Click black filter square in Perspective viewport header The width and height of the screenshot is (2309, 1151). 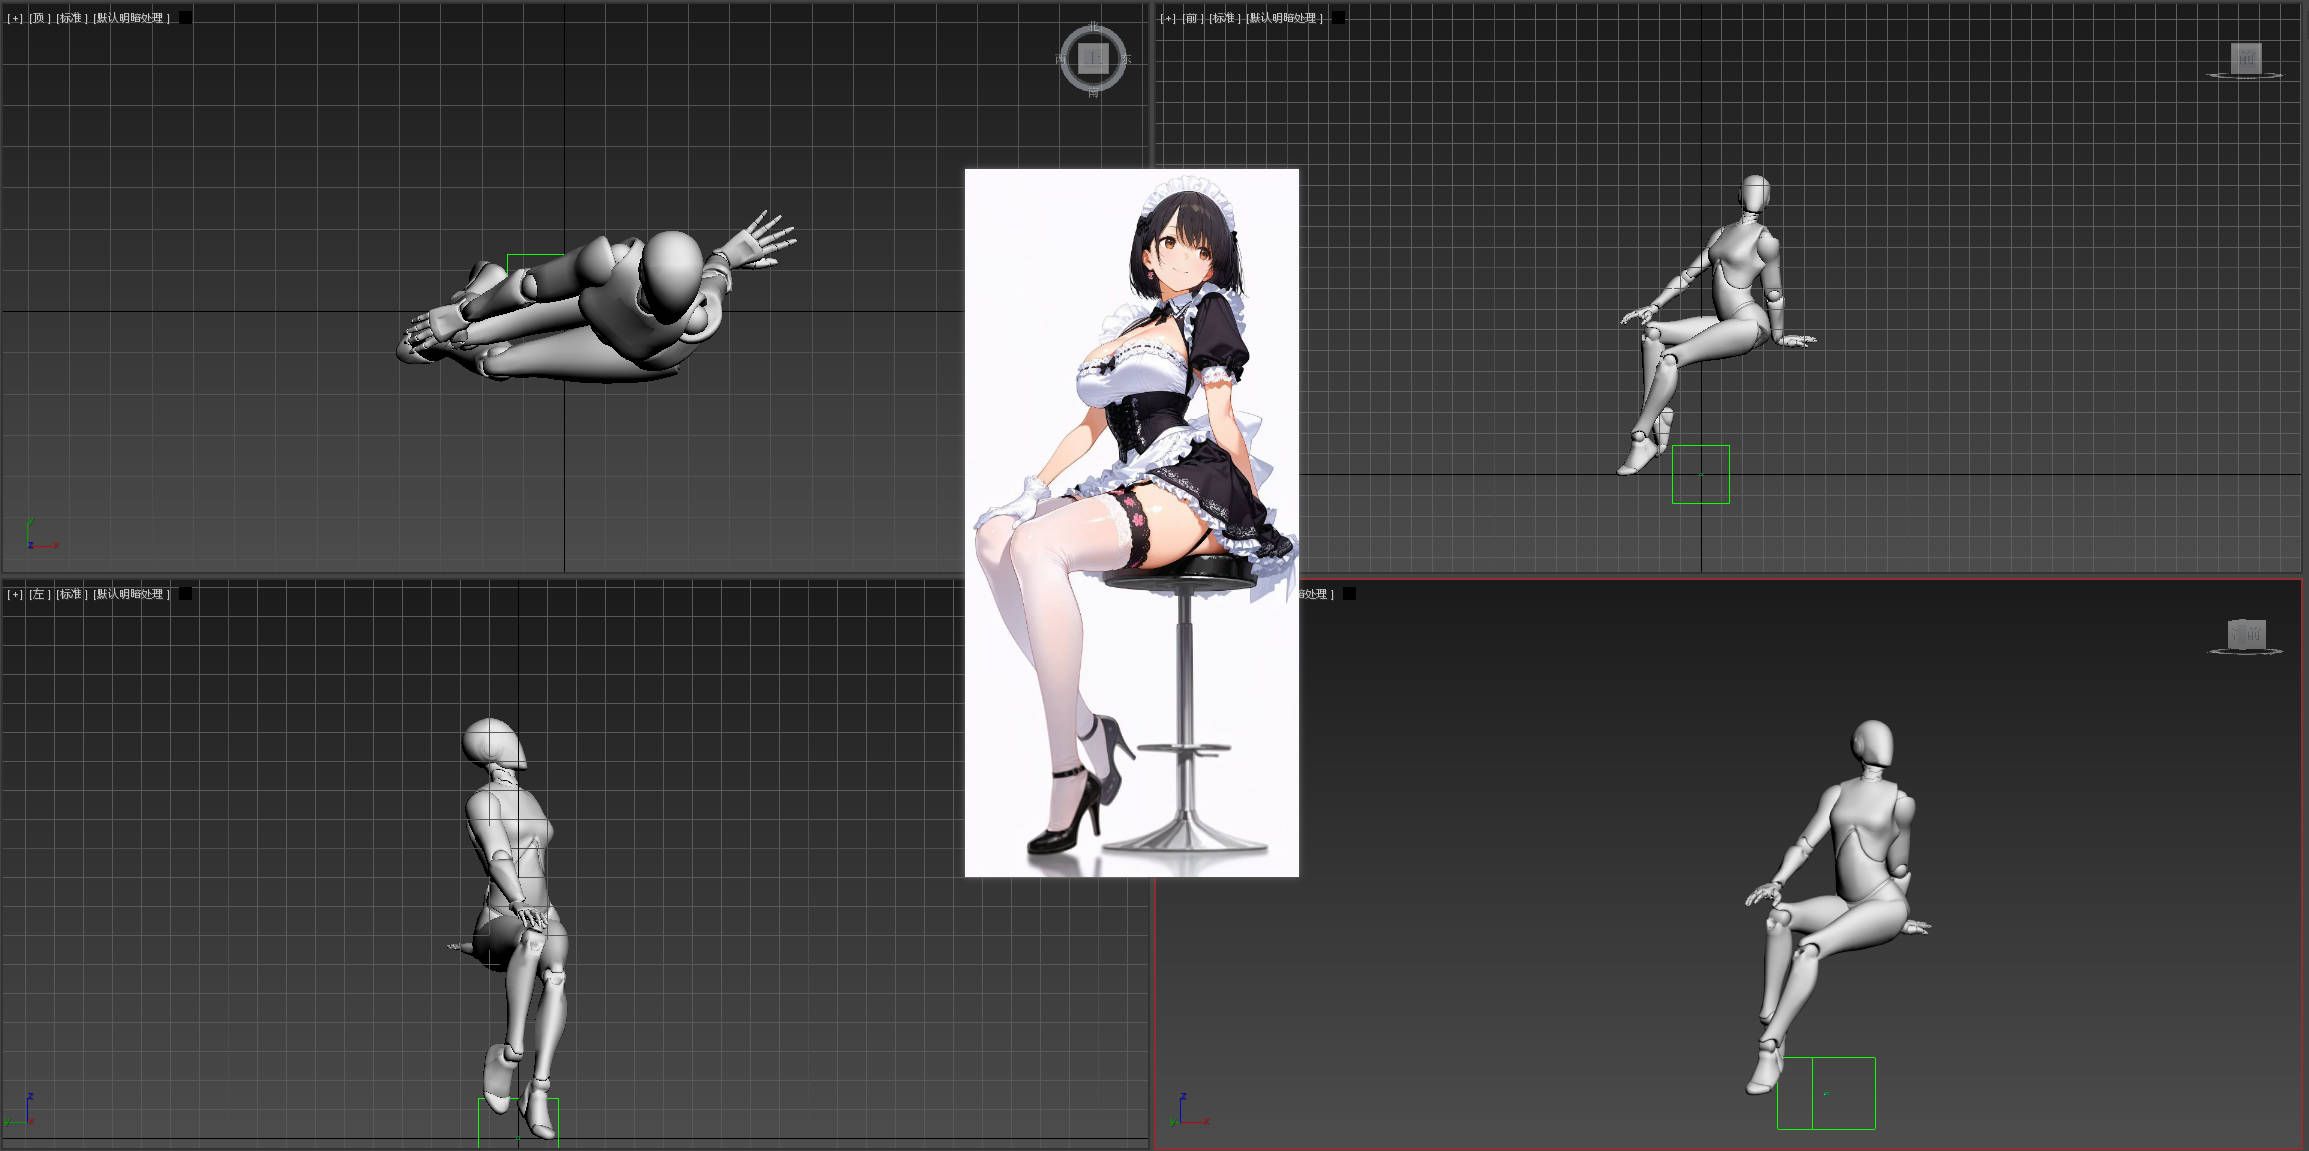tap(1349, 594)
